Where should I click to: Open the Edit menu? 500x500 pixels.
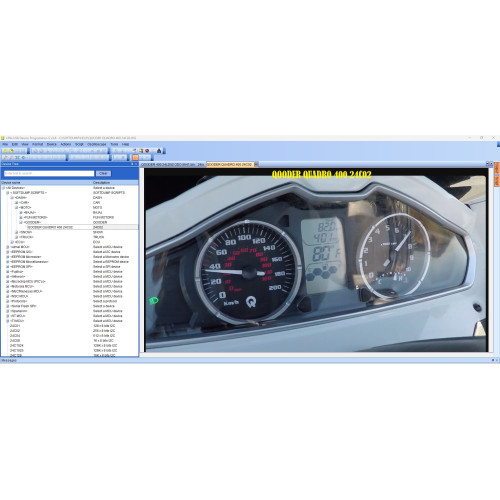[15, 144]
